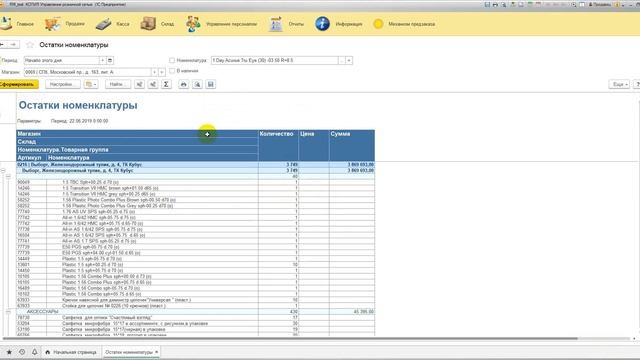640x360 pixels.
Task: Click the preview icon in title bar
Action: [x=504, y=4]
